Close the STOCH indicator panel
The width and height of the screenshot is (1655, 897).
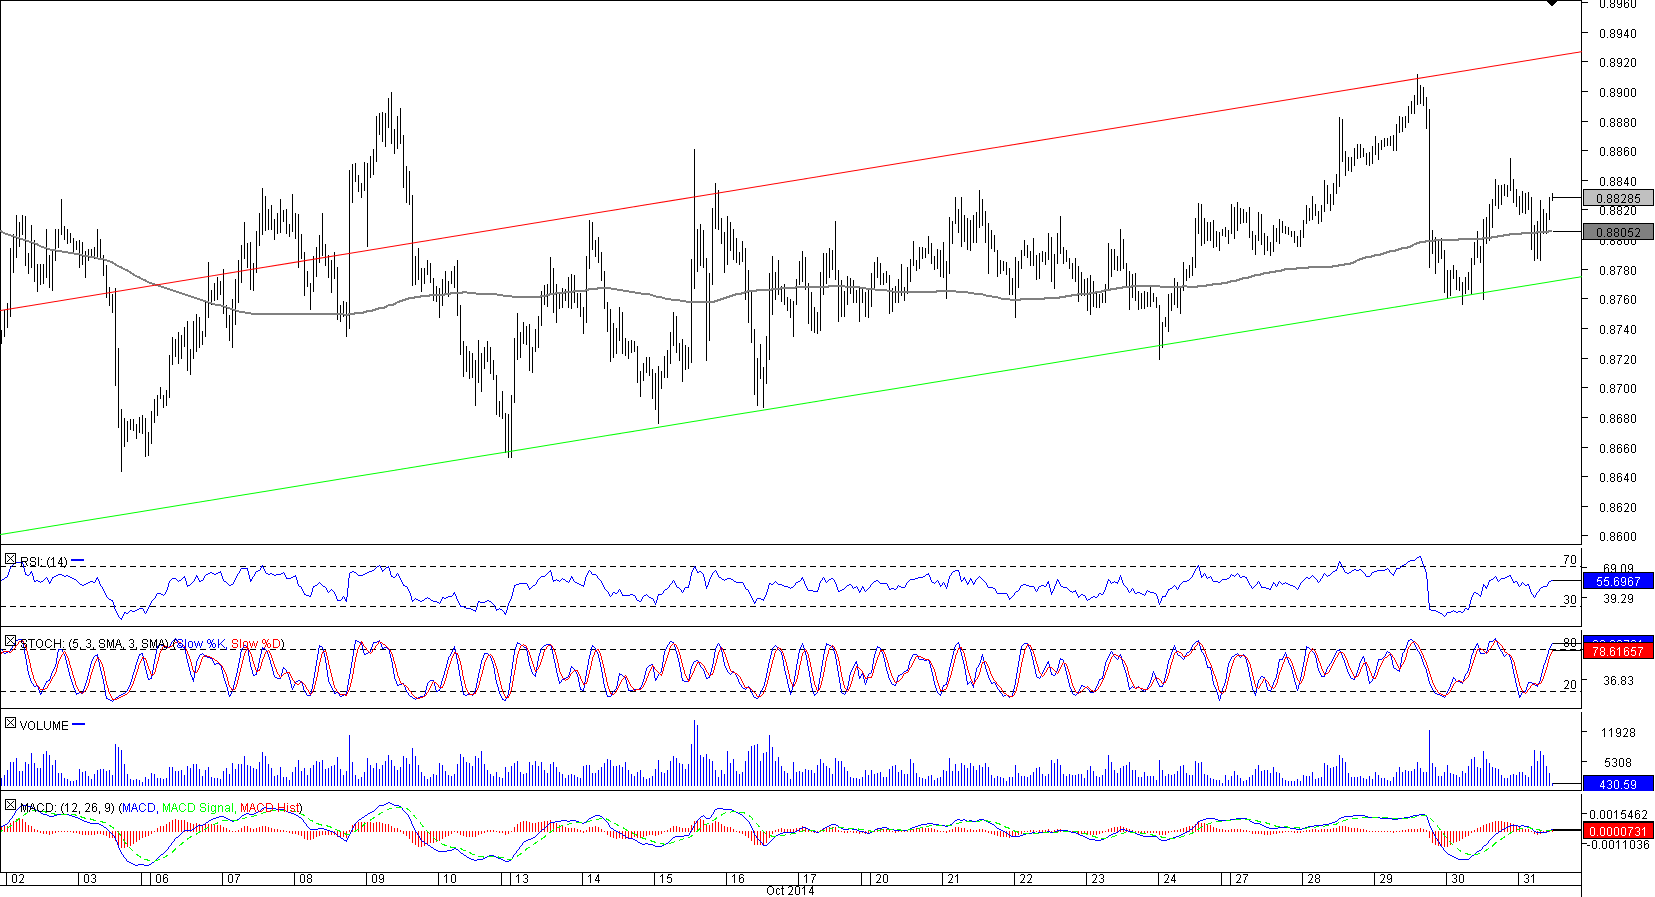pyautogui.click(x=10, y=642)
